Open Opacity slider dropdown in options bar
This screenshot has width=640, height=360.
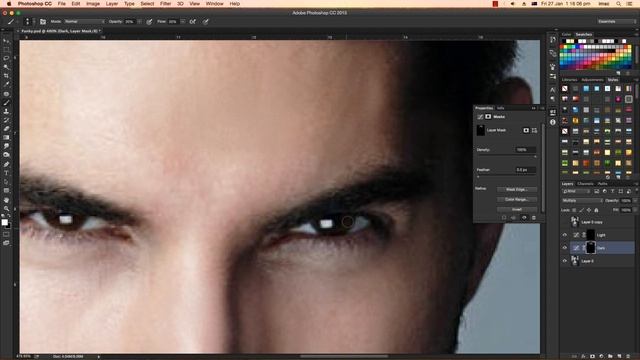pos(140,22)
